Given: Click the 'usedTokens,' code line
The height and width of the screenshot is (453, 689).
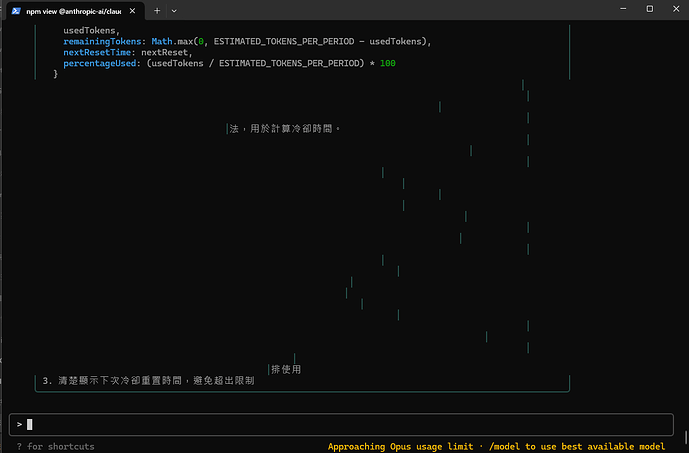Looking at the screenshot, I should click(x=91, y=30).
